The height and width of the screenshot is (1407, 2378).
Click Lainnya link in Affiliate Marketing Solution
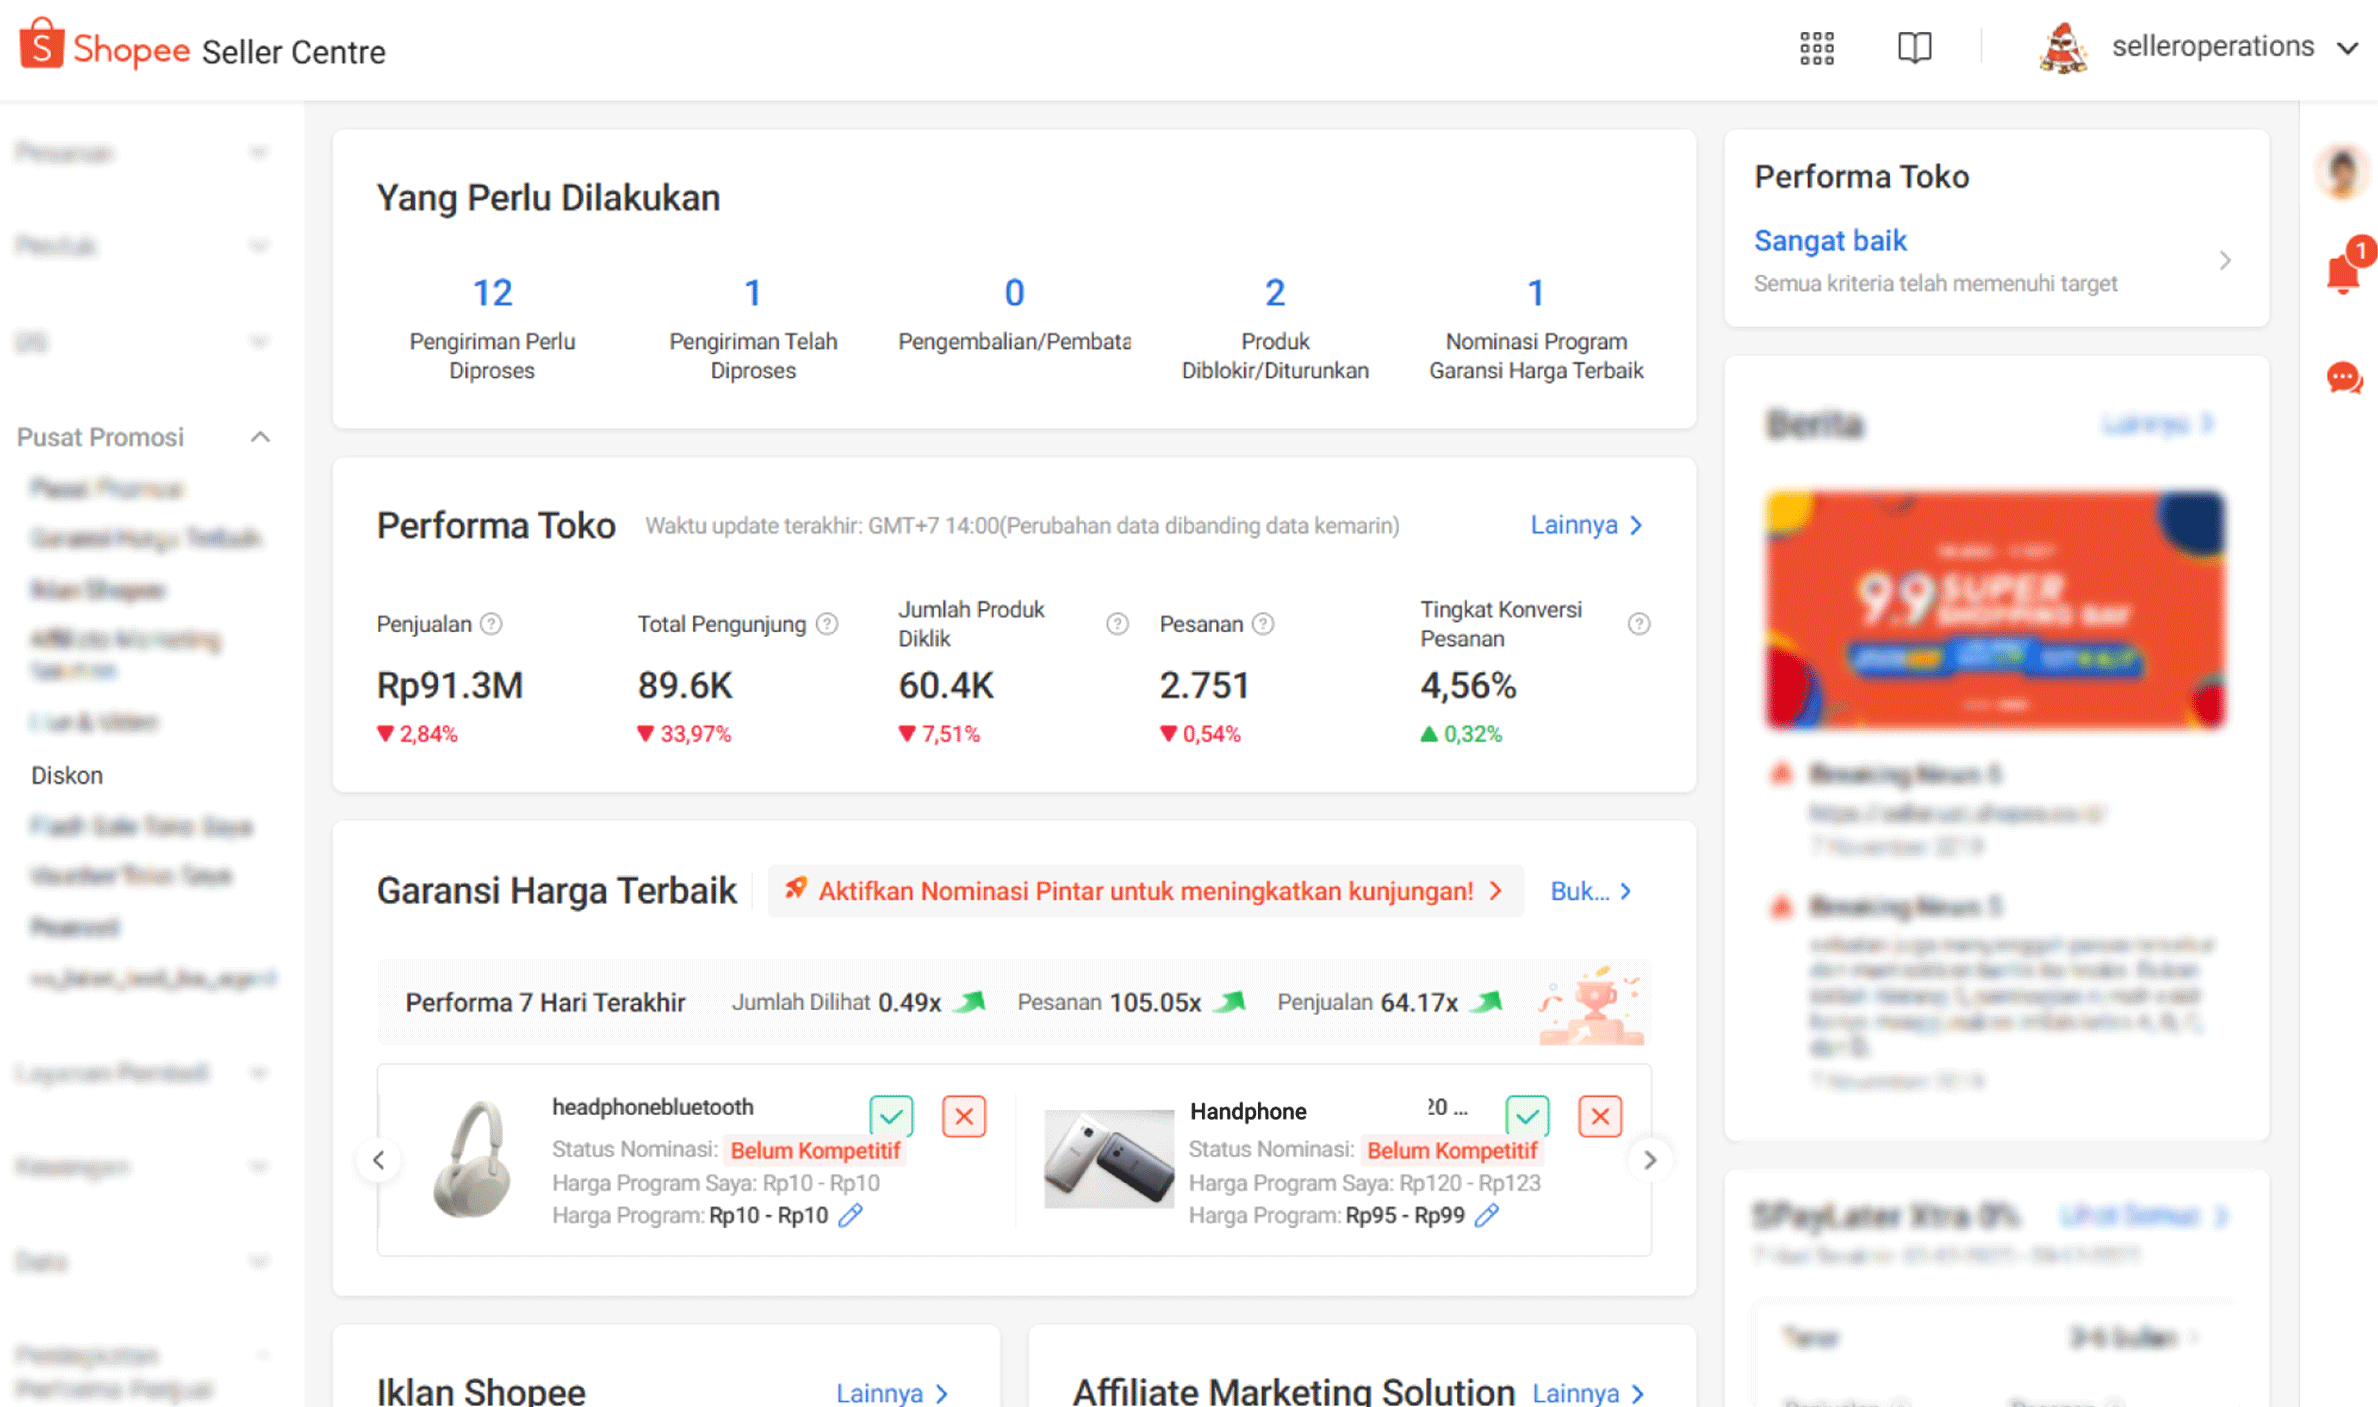tap(1588, 1393)
